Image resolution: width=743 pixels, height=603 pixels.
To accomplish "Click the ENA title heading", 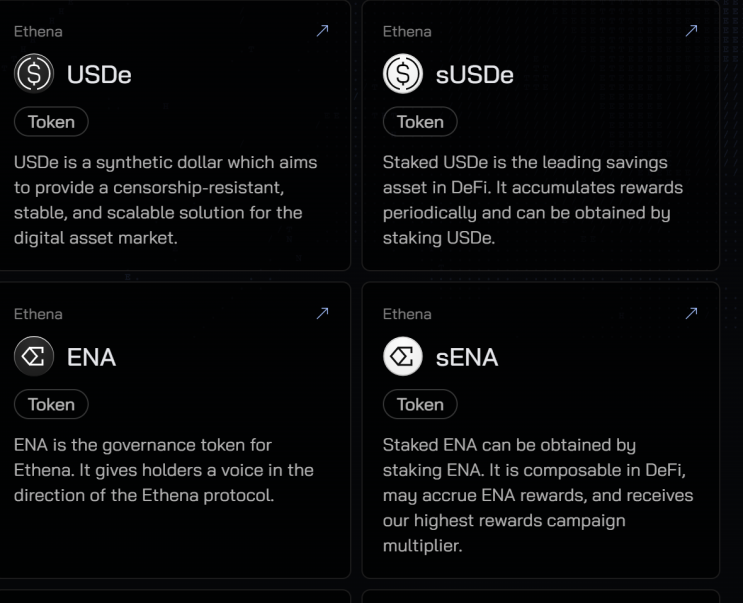I will click(x=91, y=358).
